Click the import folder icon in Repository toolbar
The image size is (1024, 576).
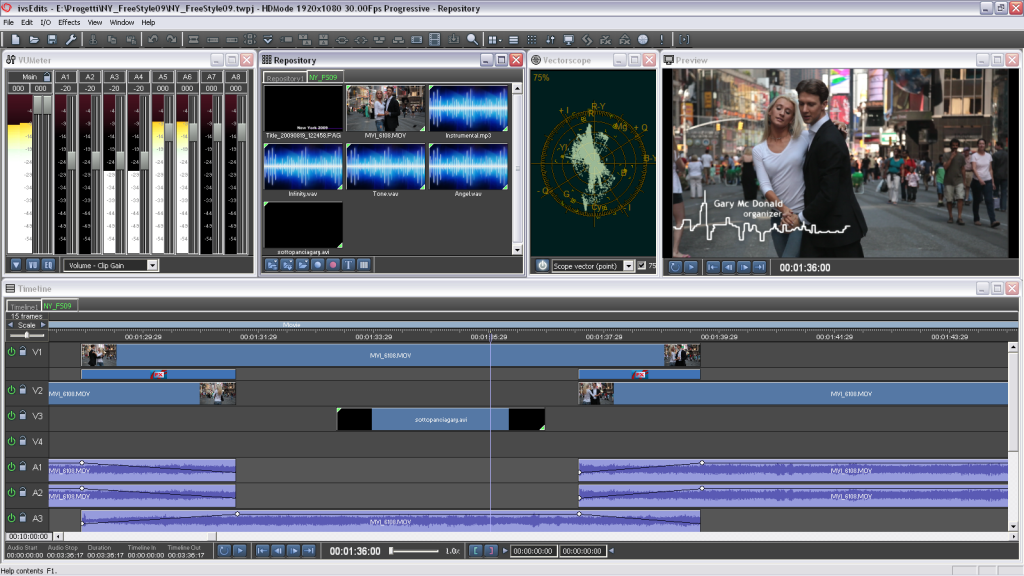[271, 265]
